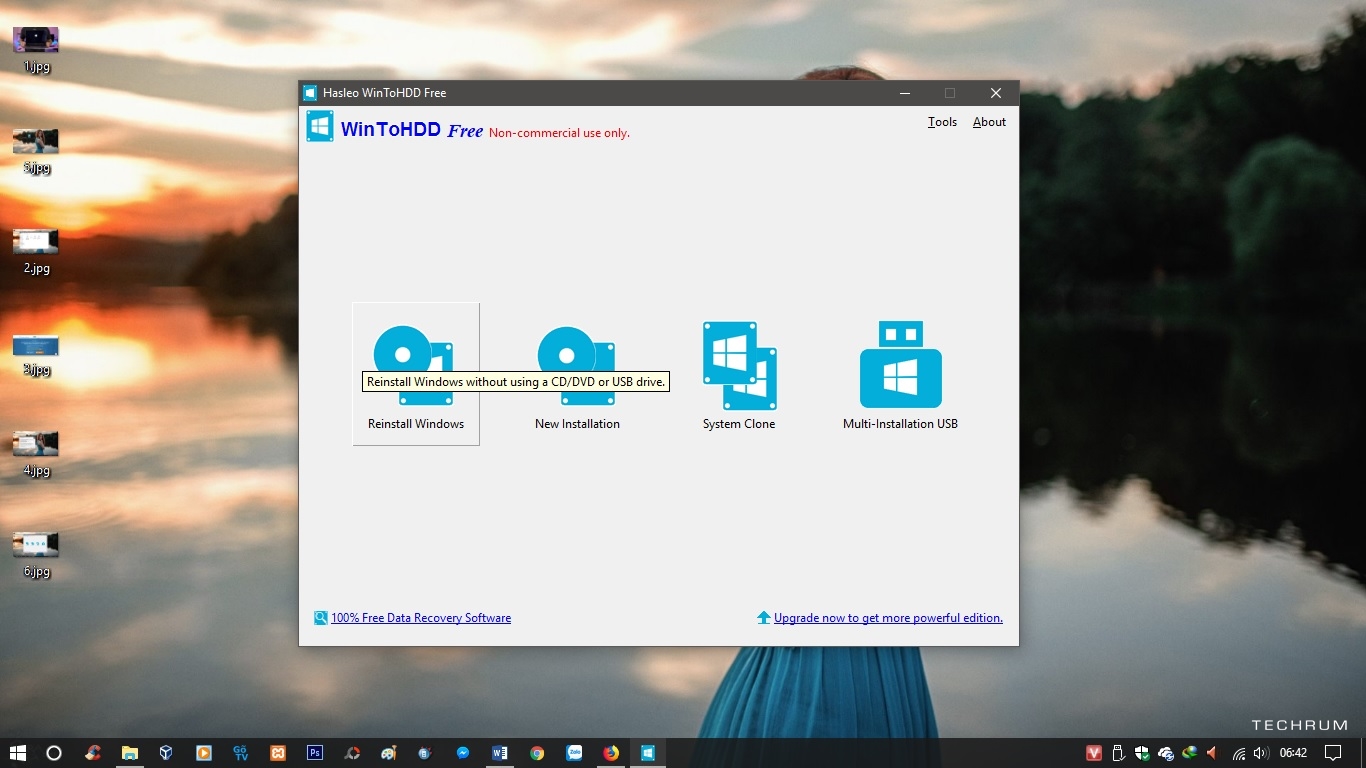Select the 4.jpg desktop file

[36, 454]
